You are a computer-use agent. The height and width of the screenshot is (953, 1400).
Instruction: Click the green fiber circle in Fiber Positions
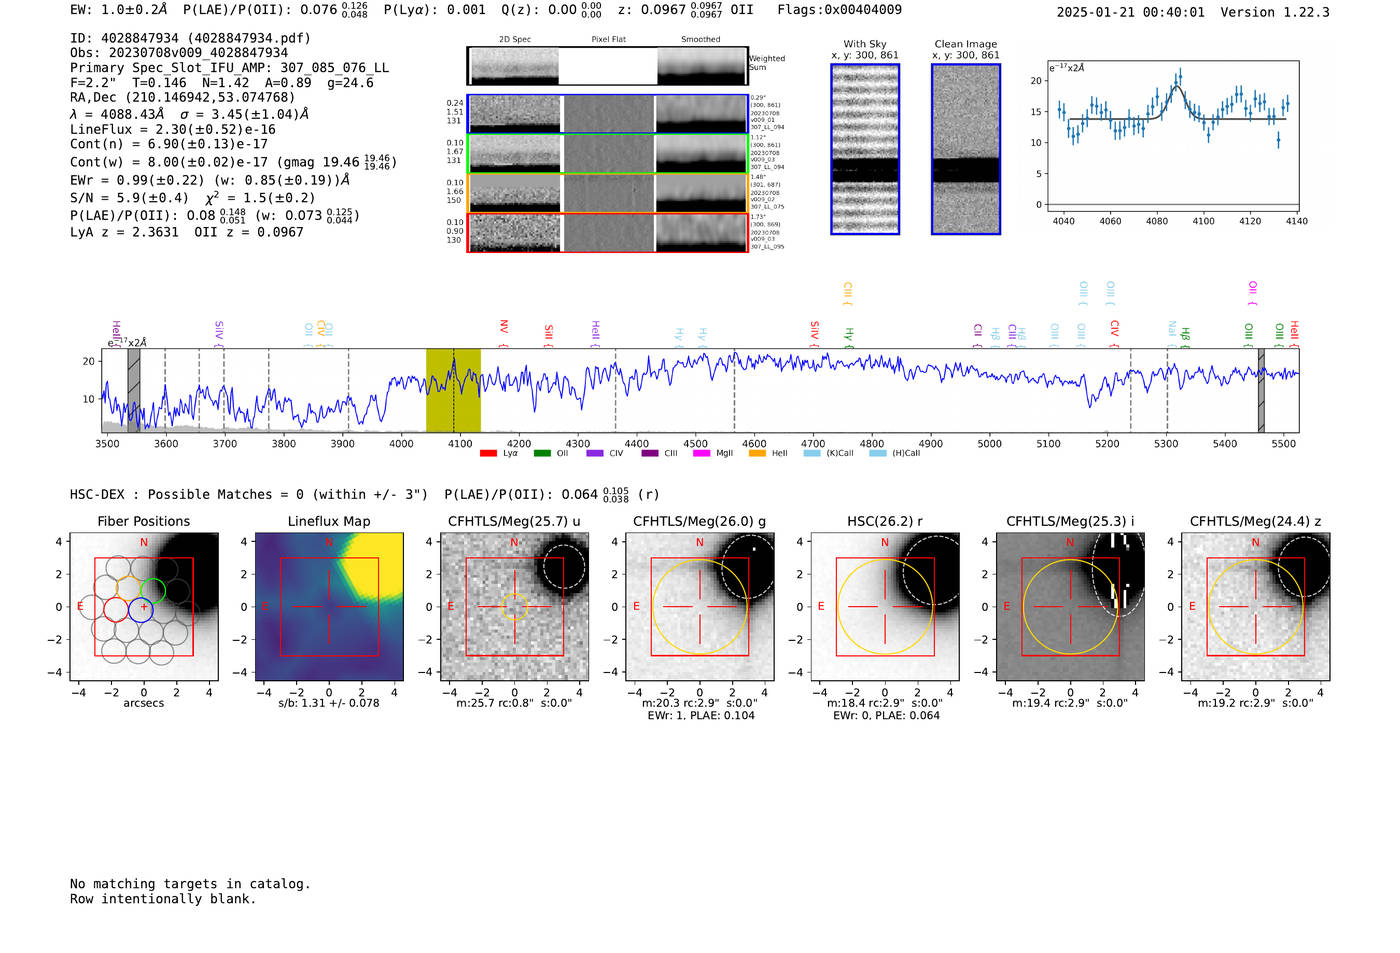[x=153, y=589]
